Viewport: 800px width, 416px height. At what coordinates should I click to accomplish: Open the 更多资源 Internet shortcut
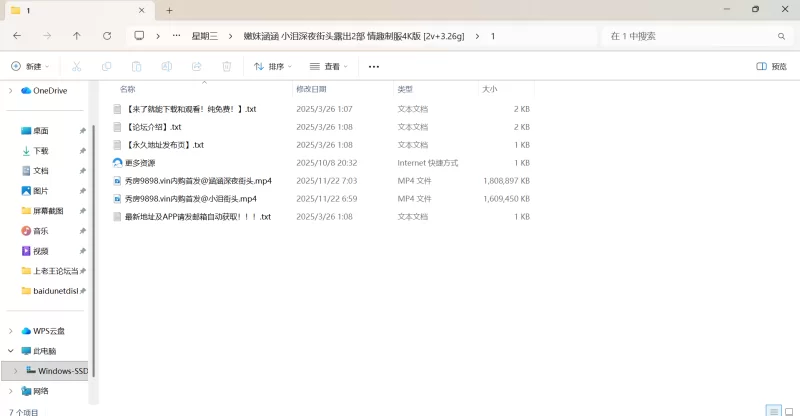pos(140,163)
